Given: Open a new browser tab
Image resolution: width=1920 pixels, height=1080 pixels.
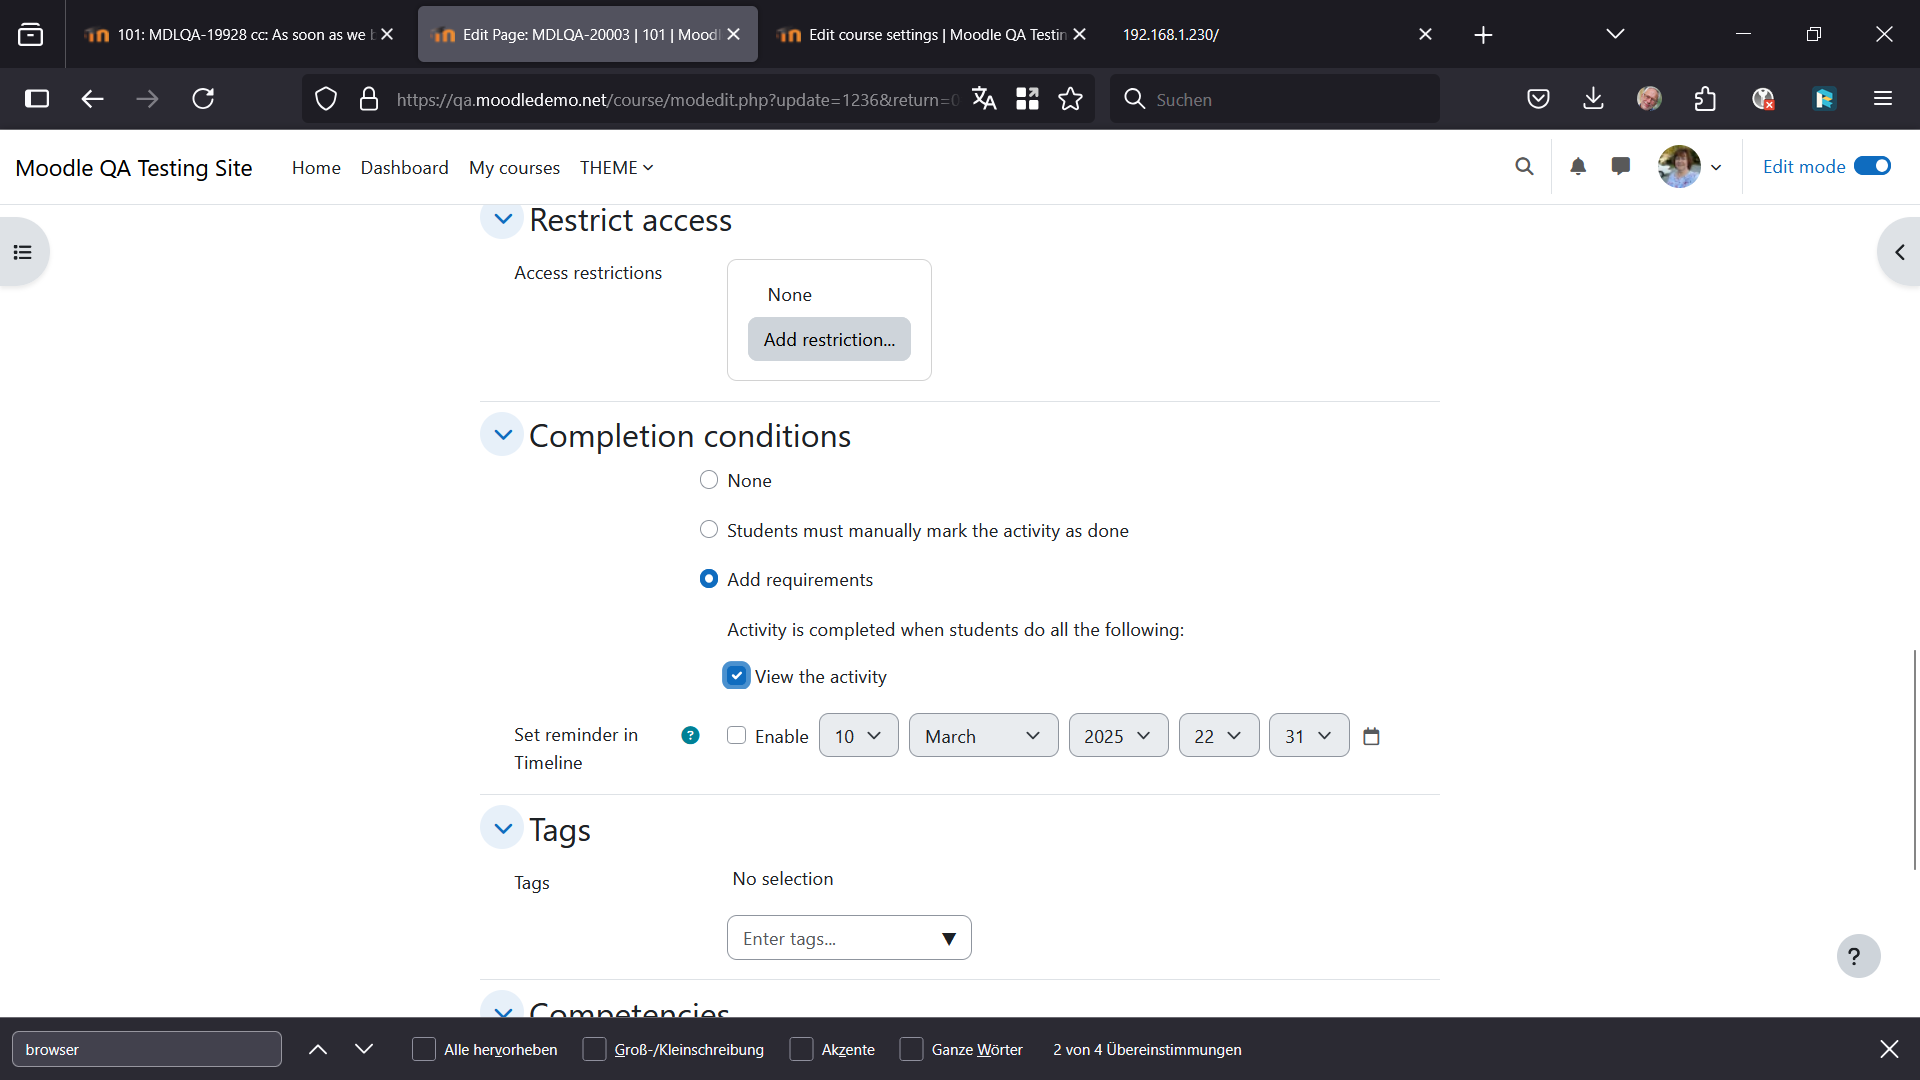Looking at the screenshot, I should pos(1483,35).
